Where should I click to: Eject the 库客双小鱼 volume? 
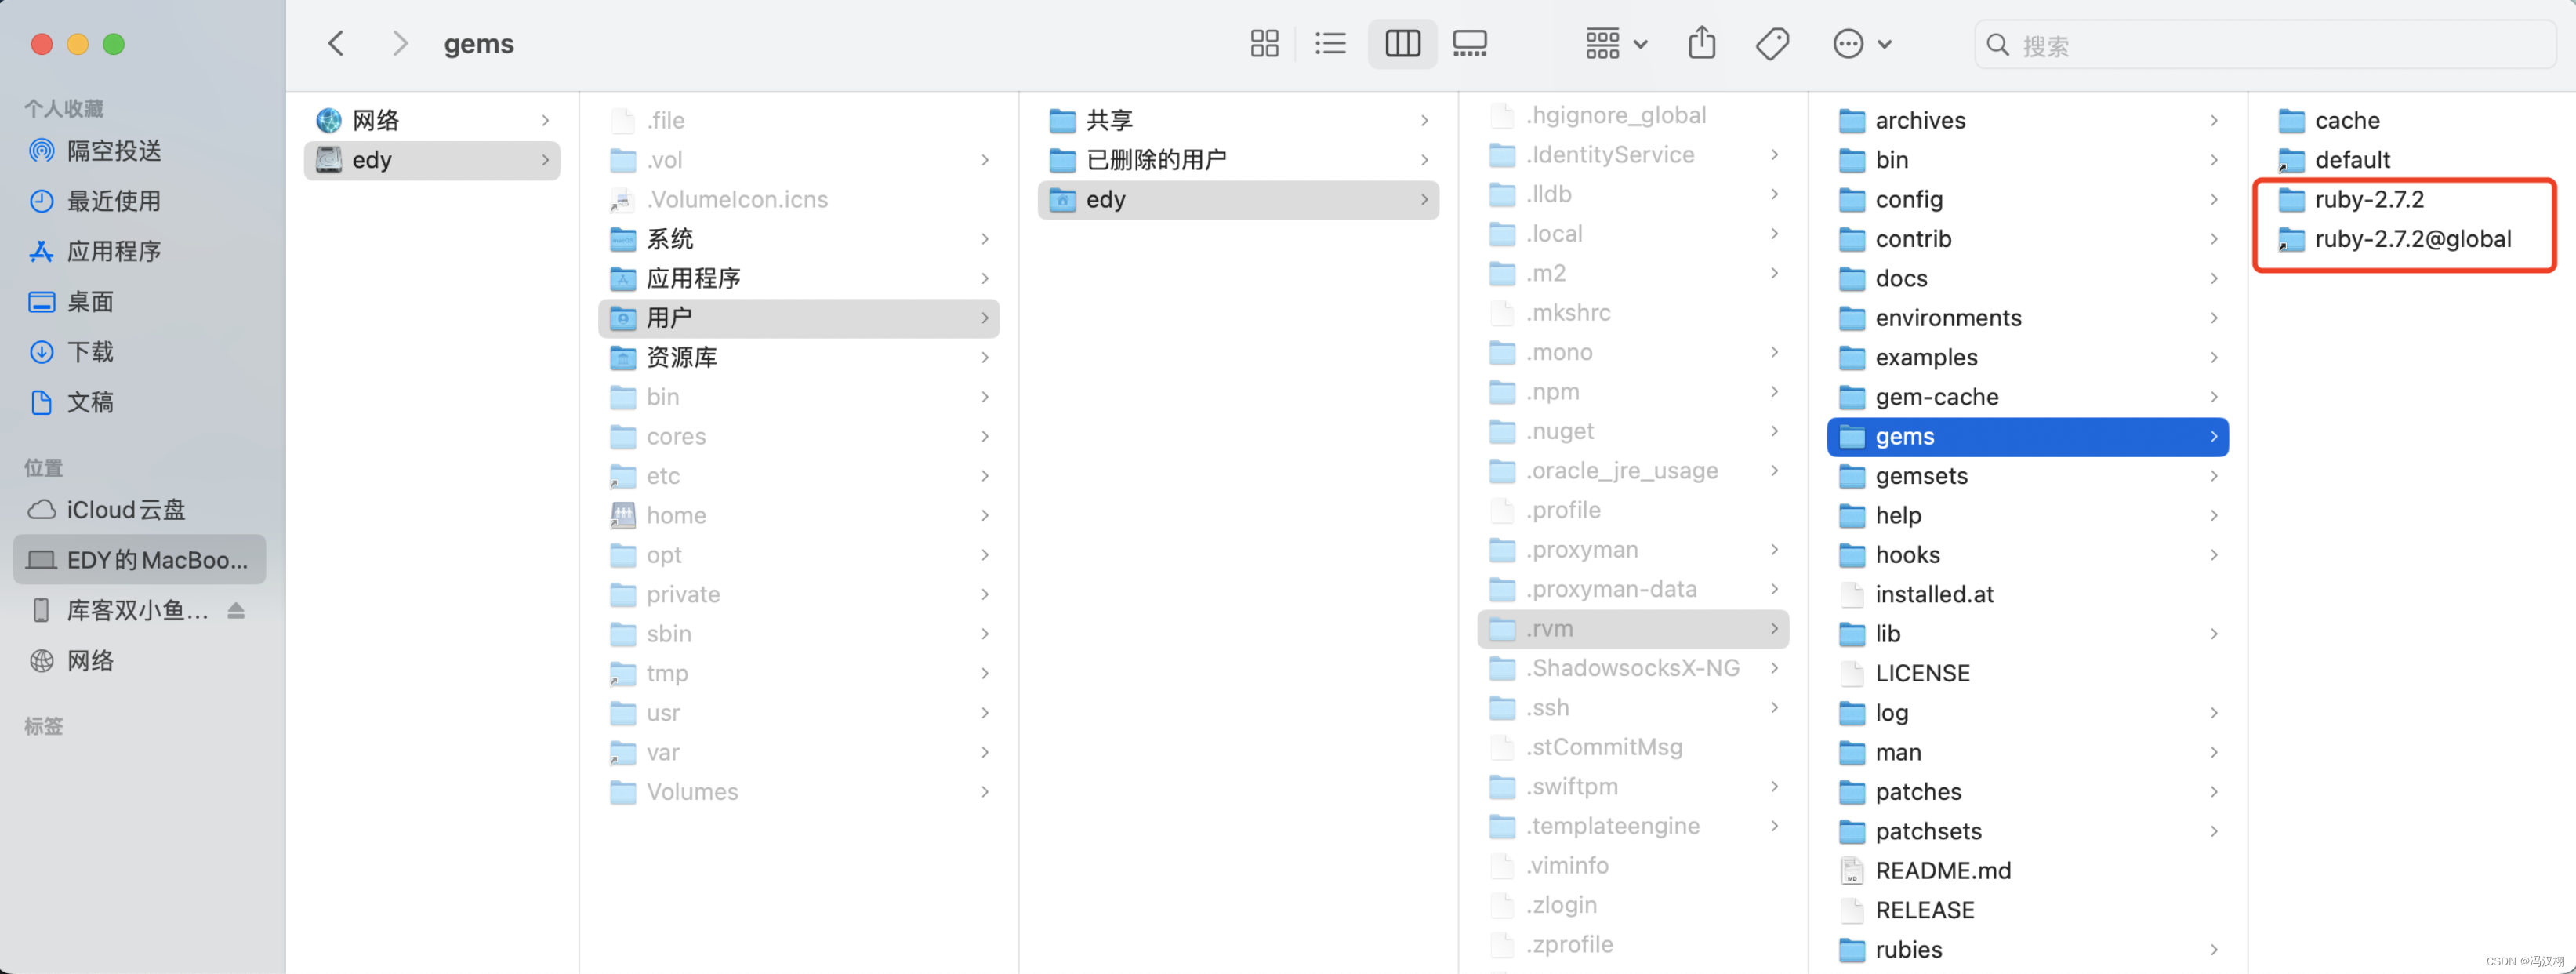pyautogui.click(x=236, y=610)
